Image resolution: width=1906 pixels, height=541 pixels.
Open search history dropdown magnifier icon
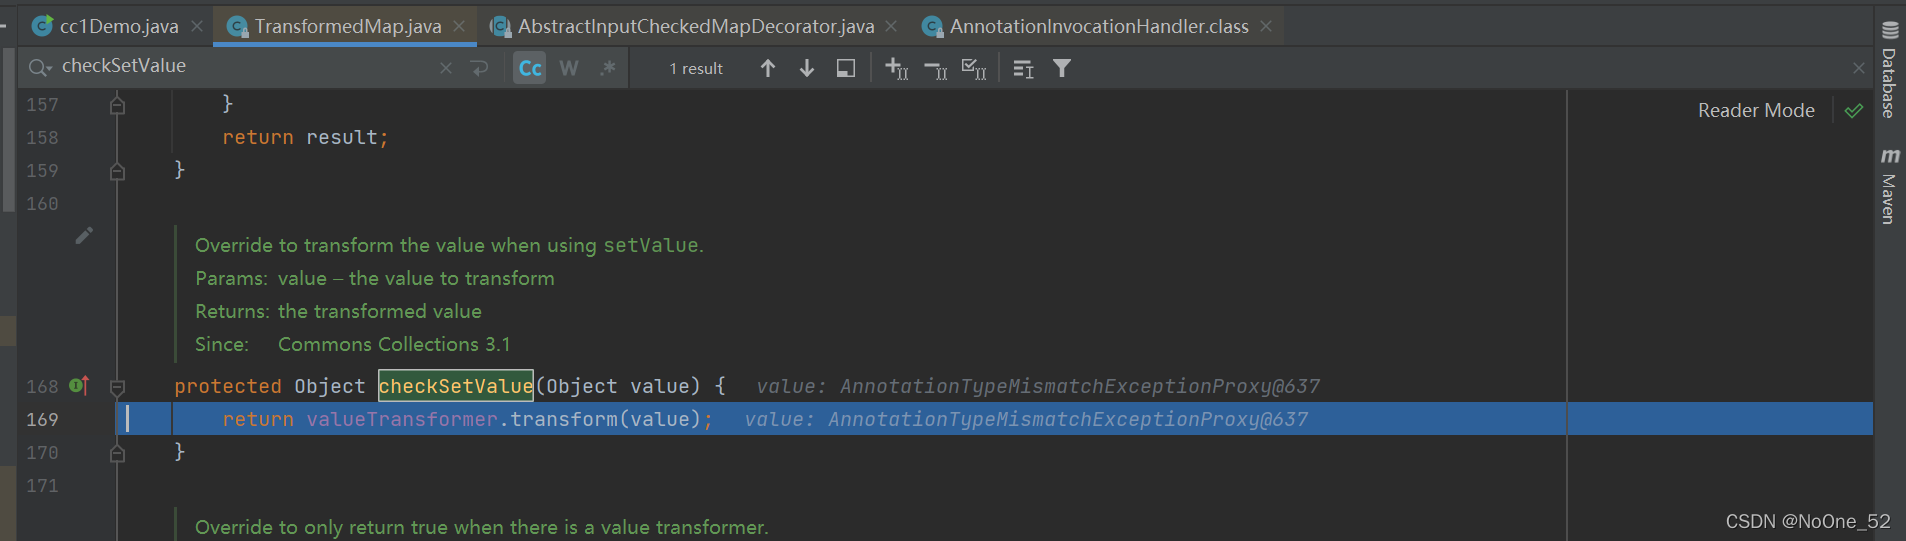40,68
